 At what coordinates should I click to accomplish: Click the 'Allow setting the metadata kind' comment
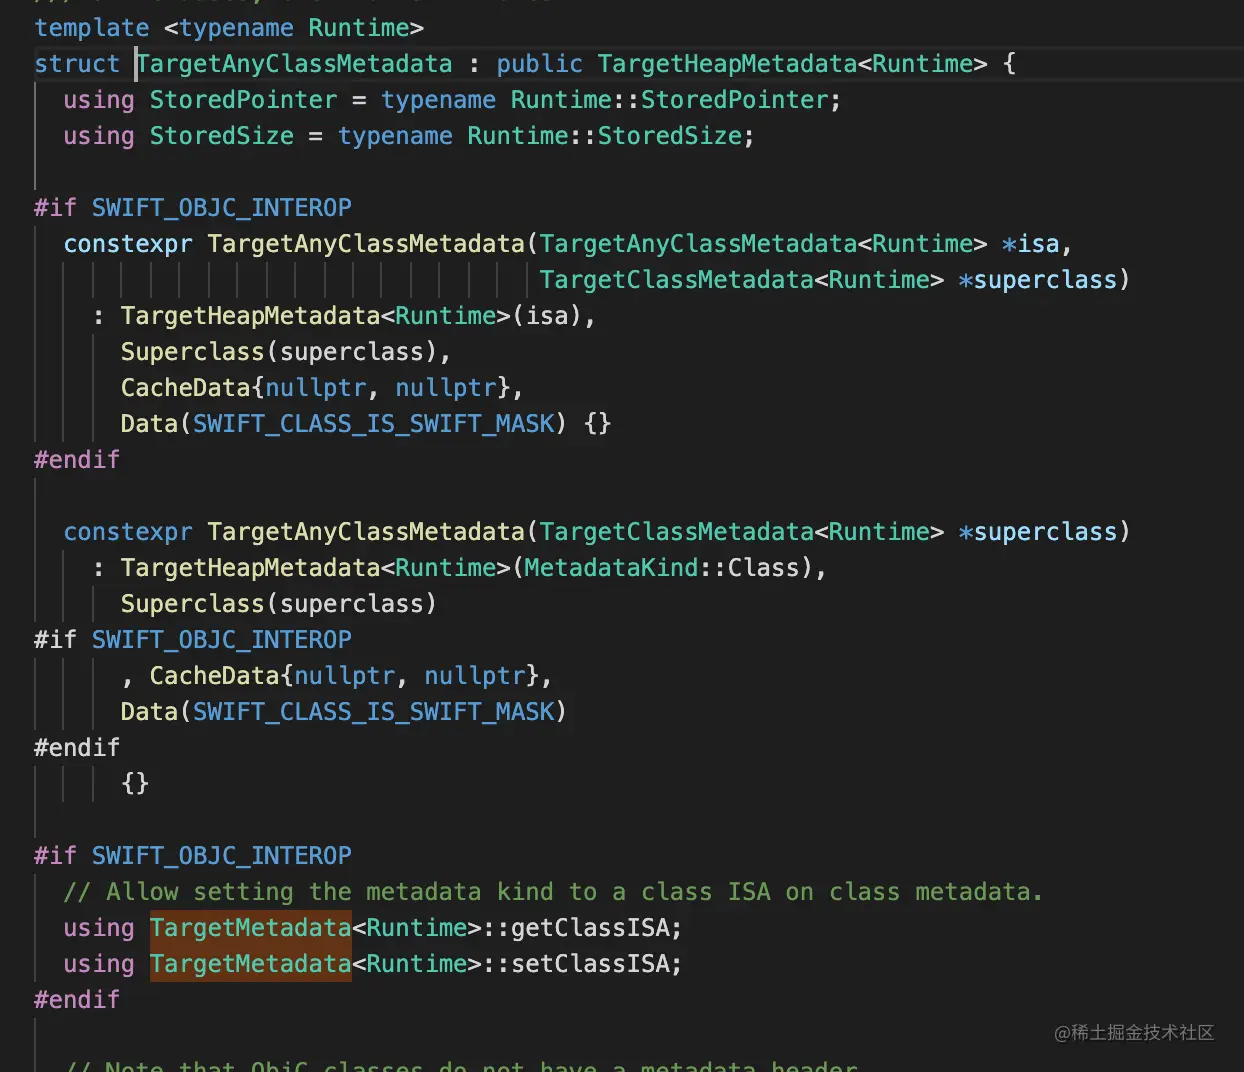pyautogui.click(x=553, y=892)
